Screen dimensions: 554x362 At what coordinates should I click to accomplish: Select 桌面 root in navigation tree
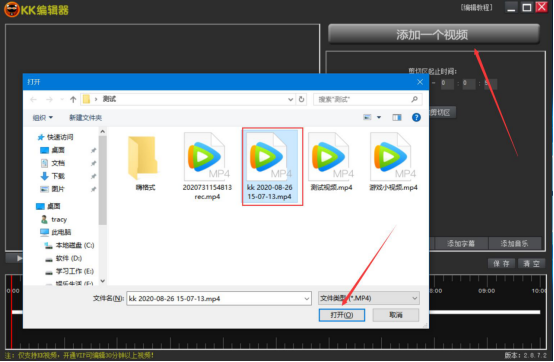click(49, 206)
